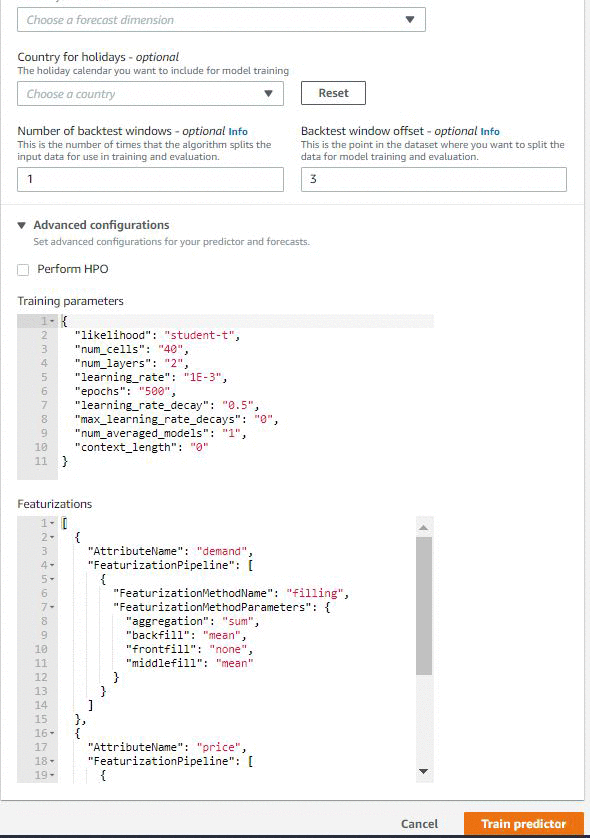This screenshot has height=838, width=590.
Task: Click the Cancel button
Action: click(420, 824)
